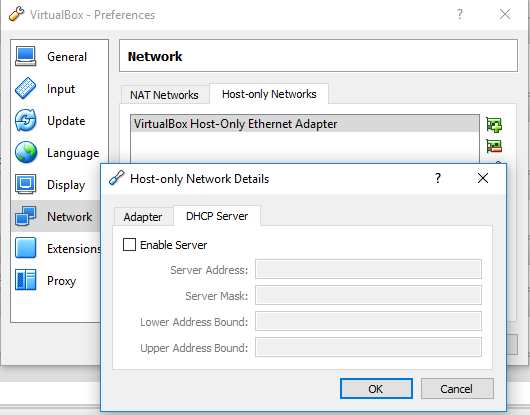530x415 pixels.
Task: Switch to the Adapter tab
Action: coord(143,217)
